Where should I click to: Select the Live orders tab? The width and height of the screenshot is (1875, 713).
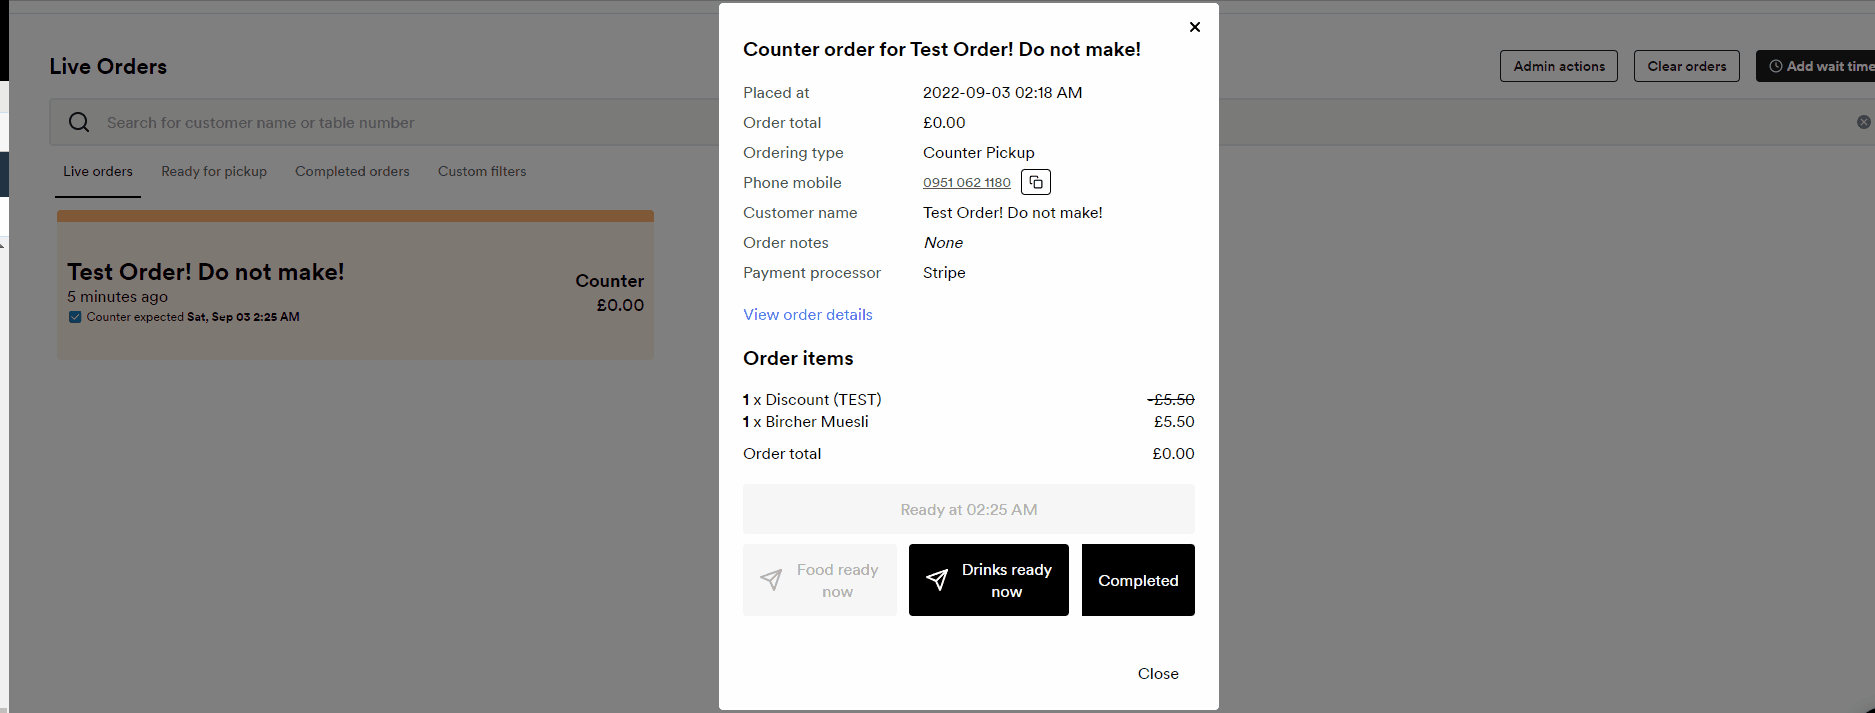(x=97, y=171)
